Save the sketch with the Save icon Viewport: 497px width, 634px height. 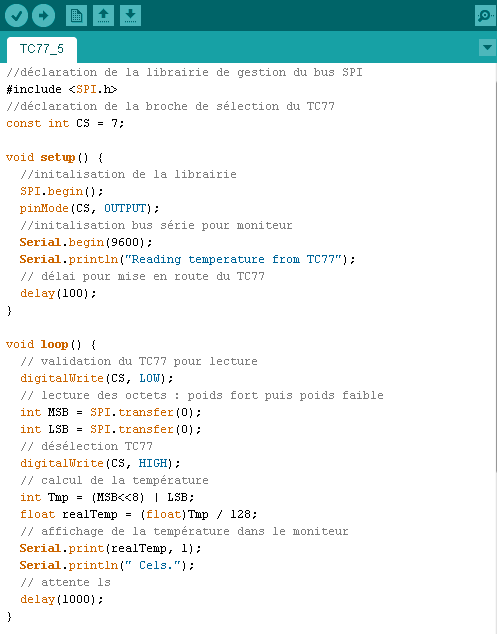click(130, 16)
